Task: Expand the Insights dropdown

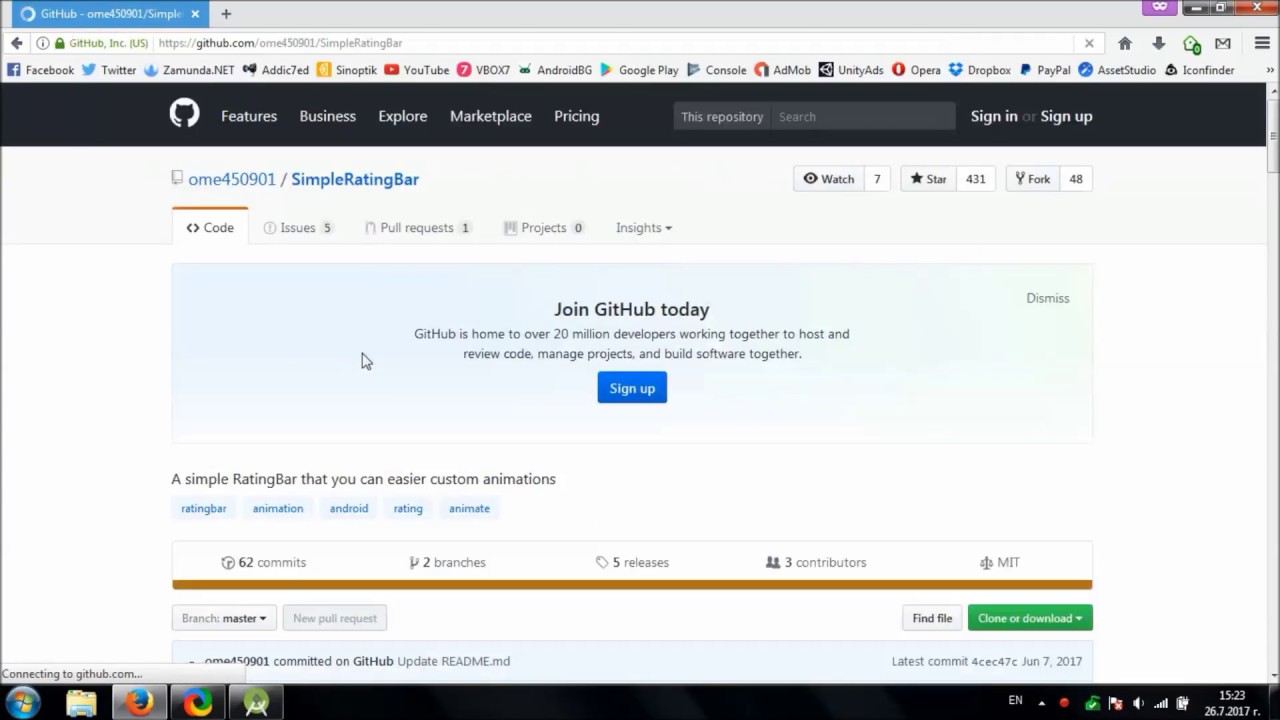Action: click(x=643, y=228)
